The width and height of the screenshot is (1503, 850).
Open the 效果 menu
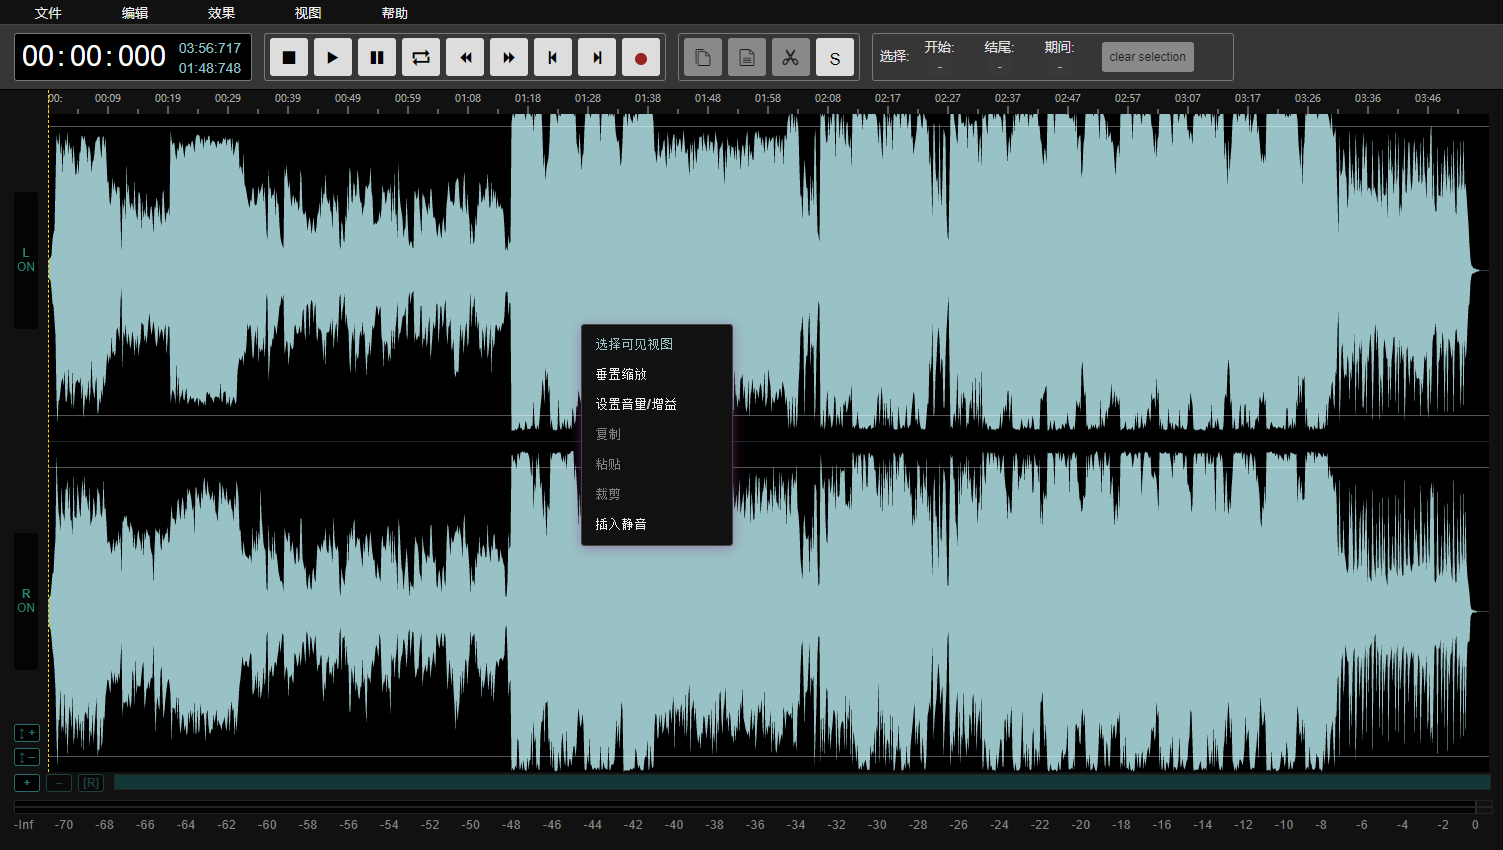coord(222,13)
